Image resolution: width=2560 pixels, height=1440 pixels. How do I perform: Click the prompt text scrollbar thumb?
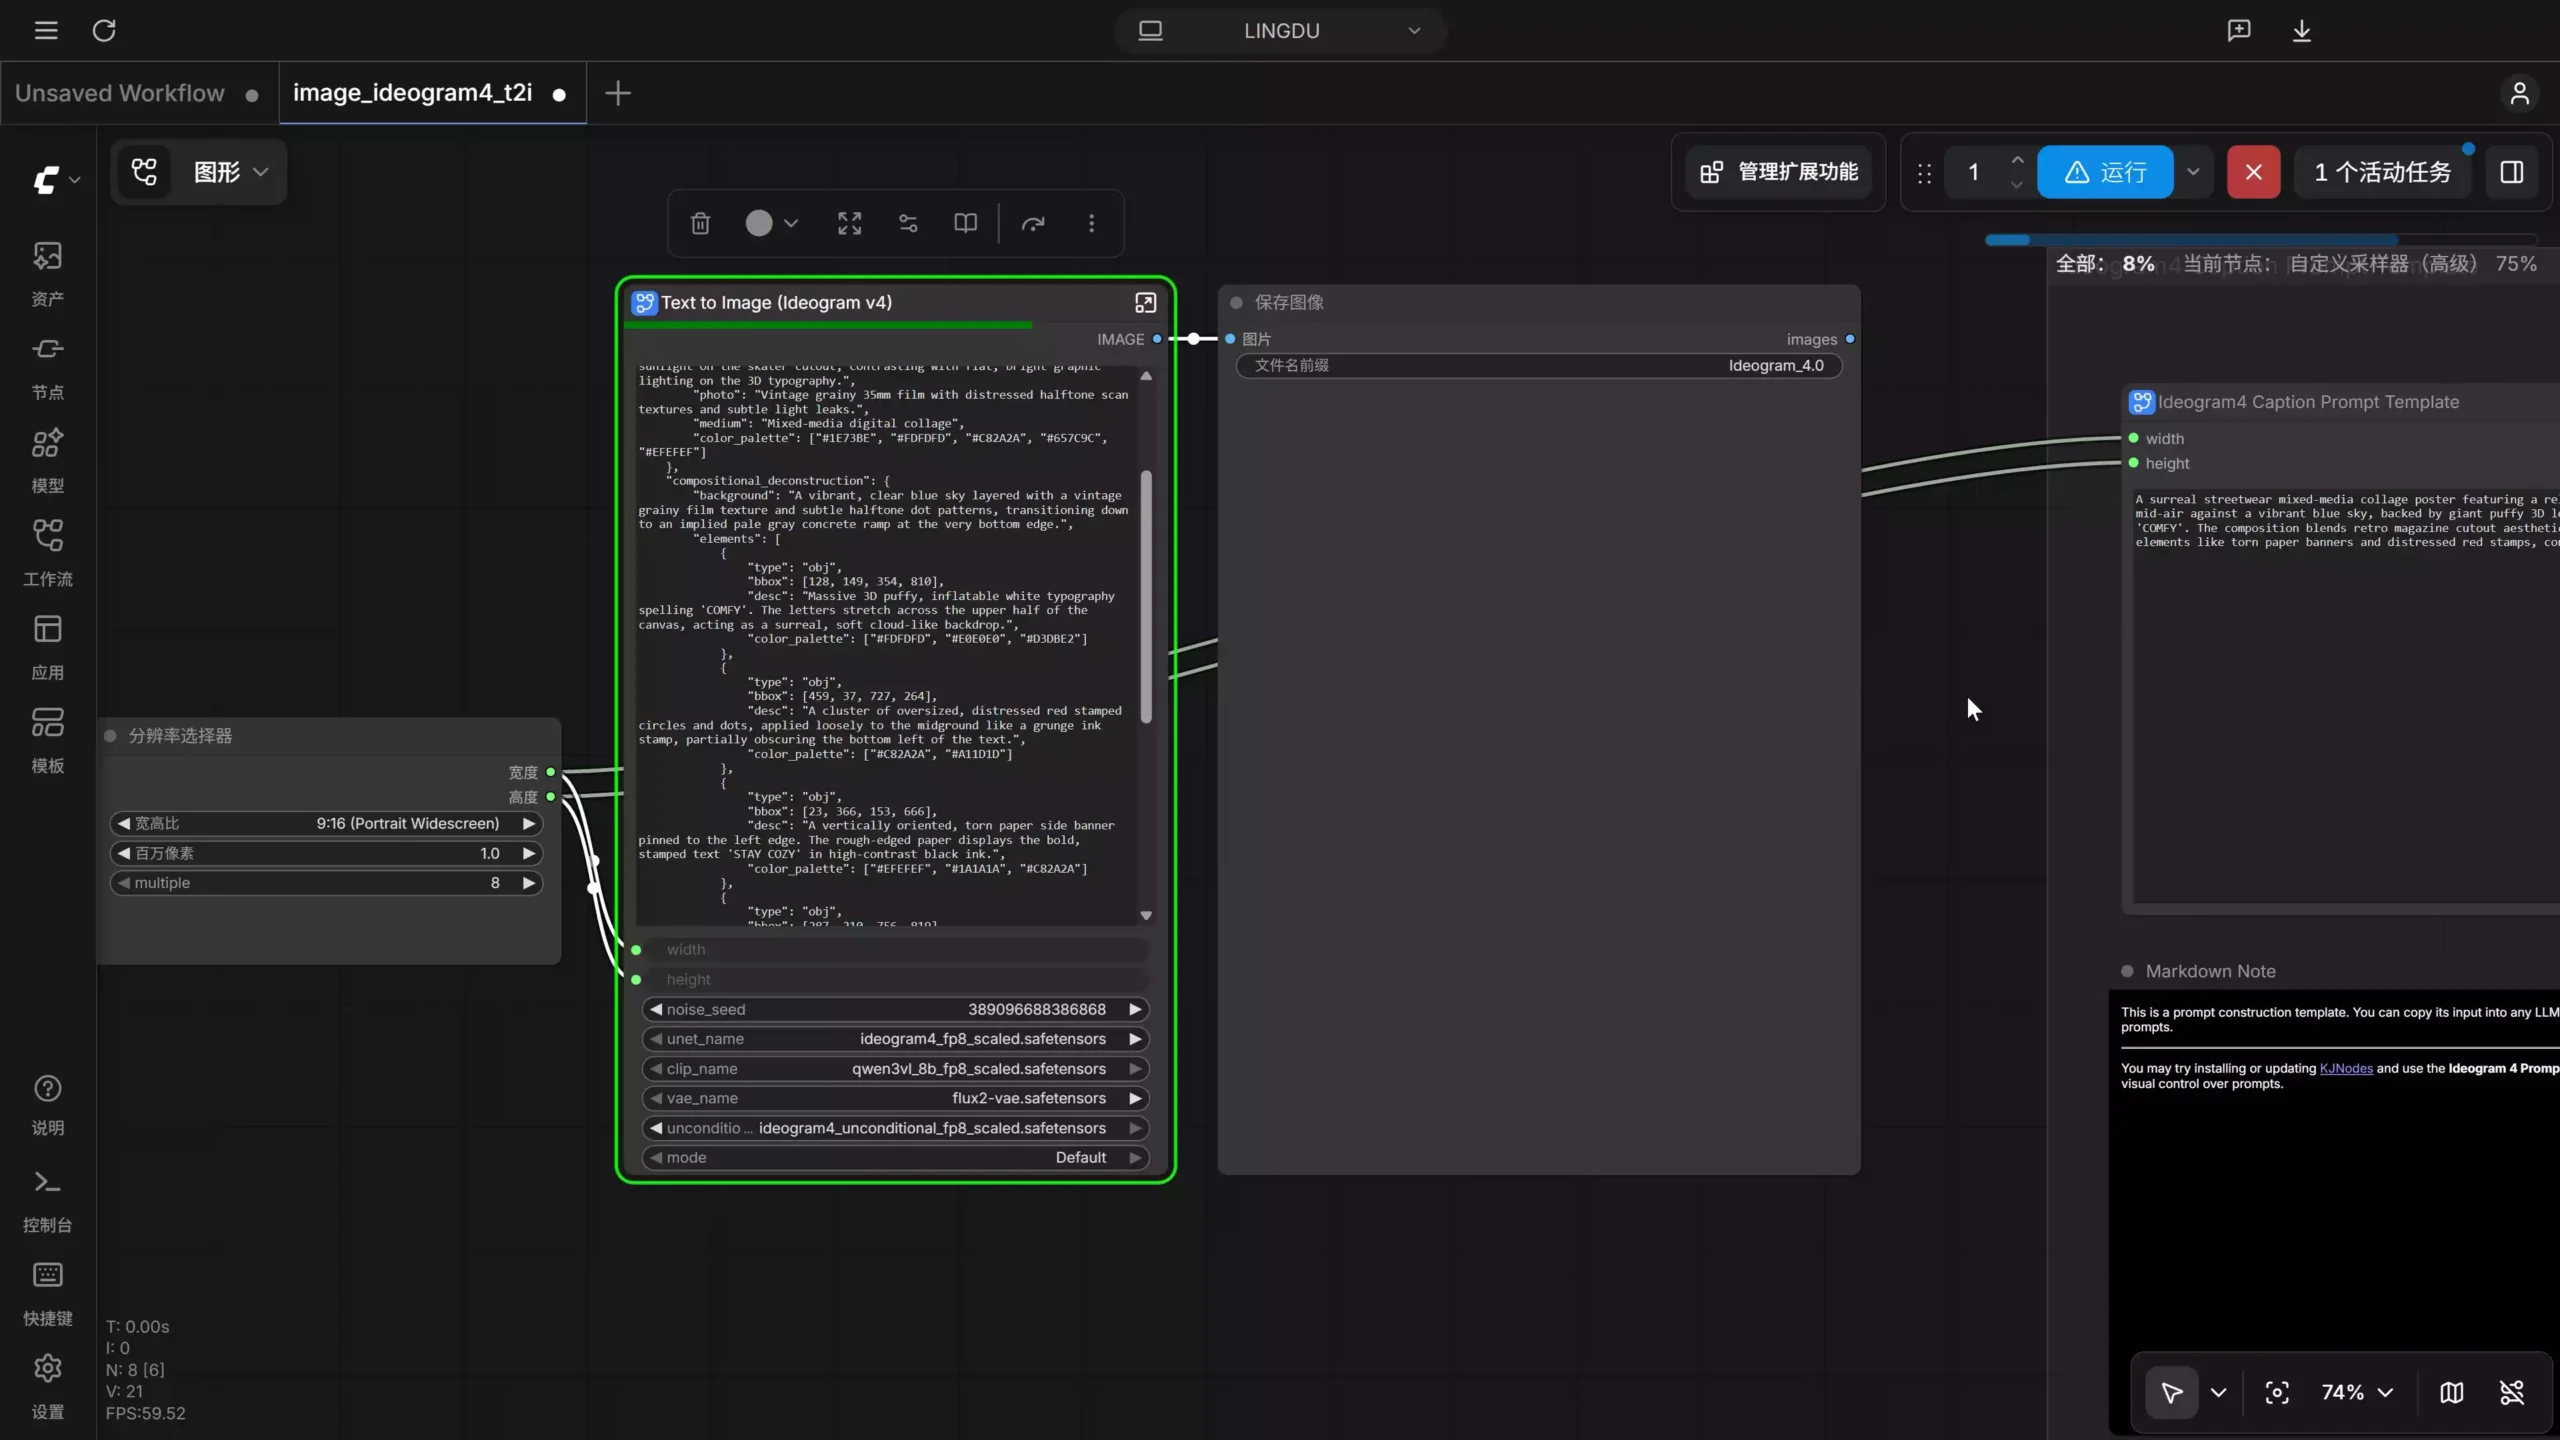point(1146,596)
